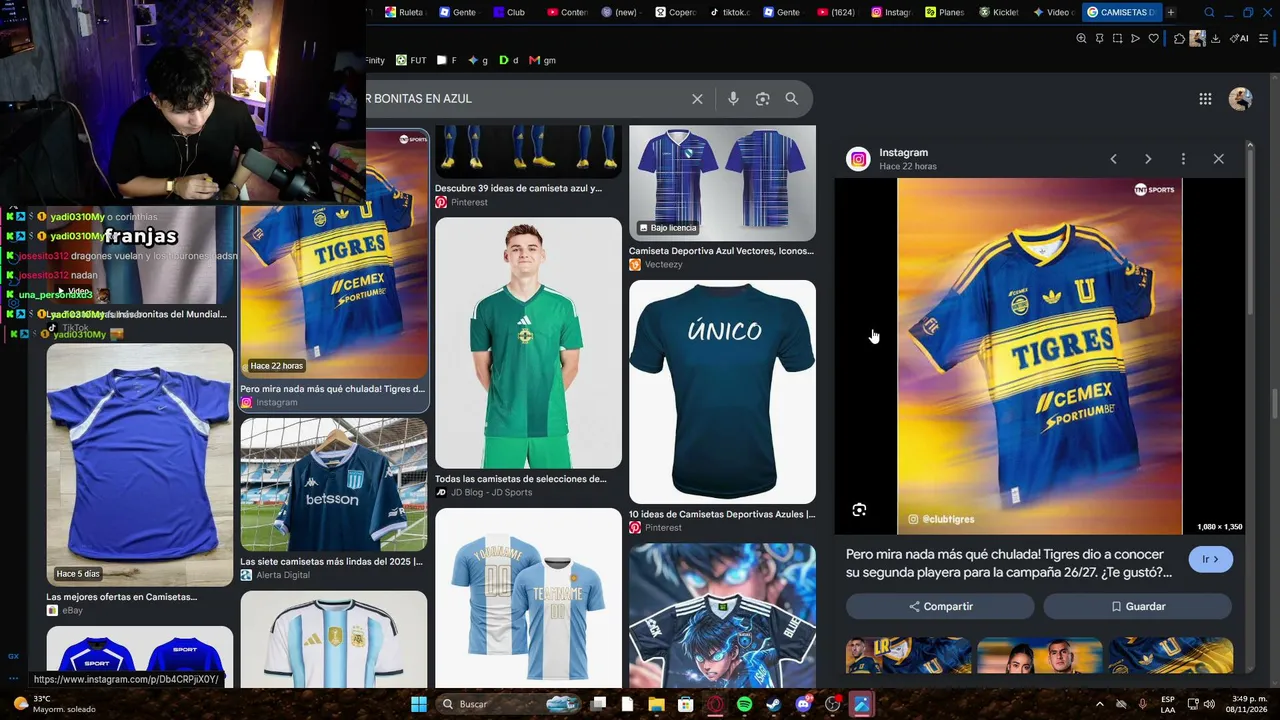Open the browser extensions icon

[x=1179, y=39]
